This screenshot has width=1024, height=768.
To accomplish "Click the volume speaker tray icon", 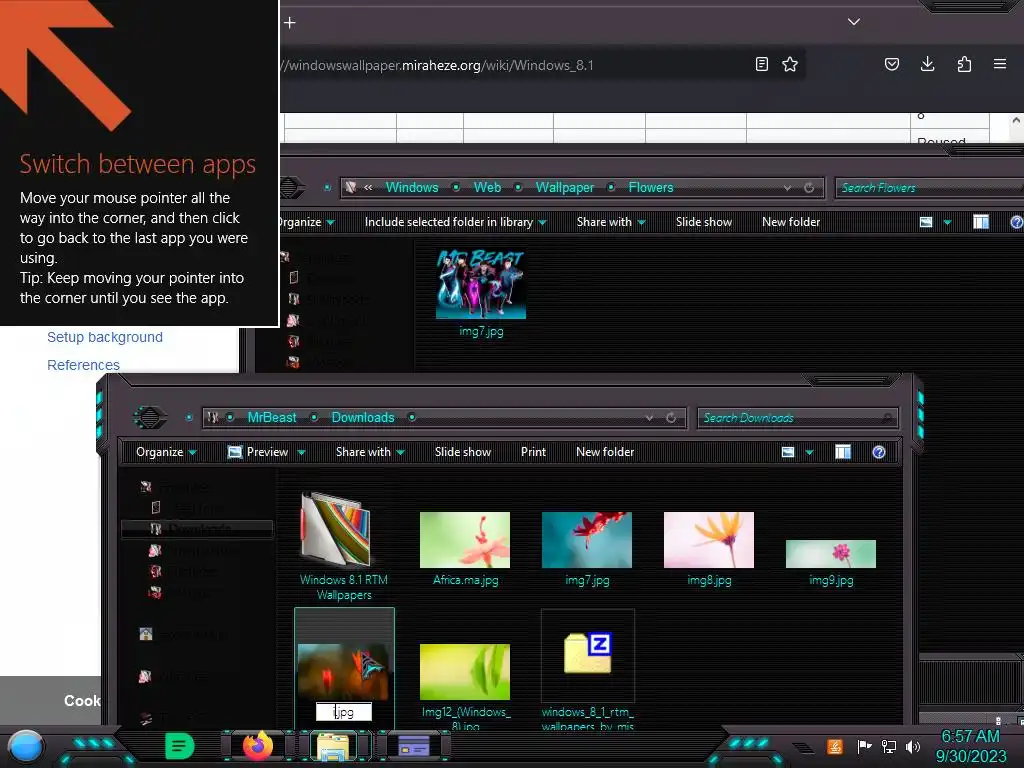I will [x=913, y=746].
